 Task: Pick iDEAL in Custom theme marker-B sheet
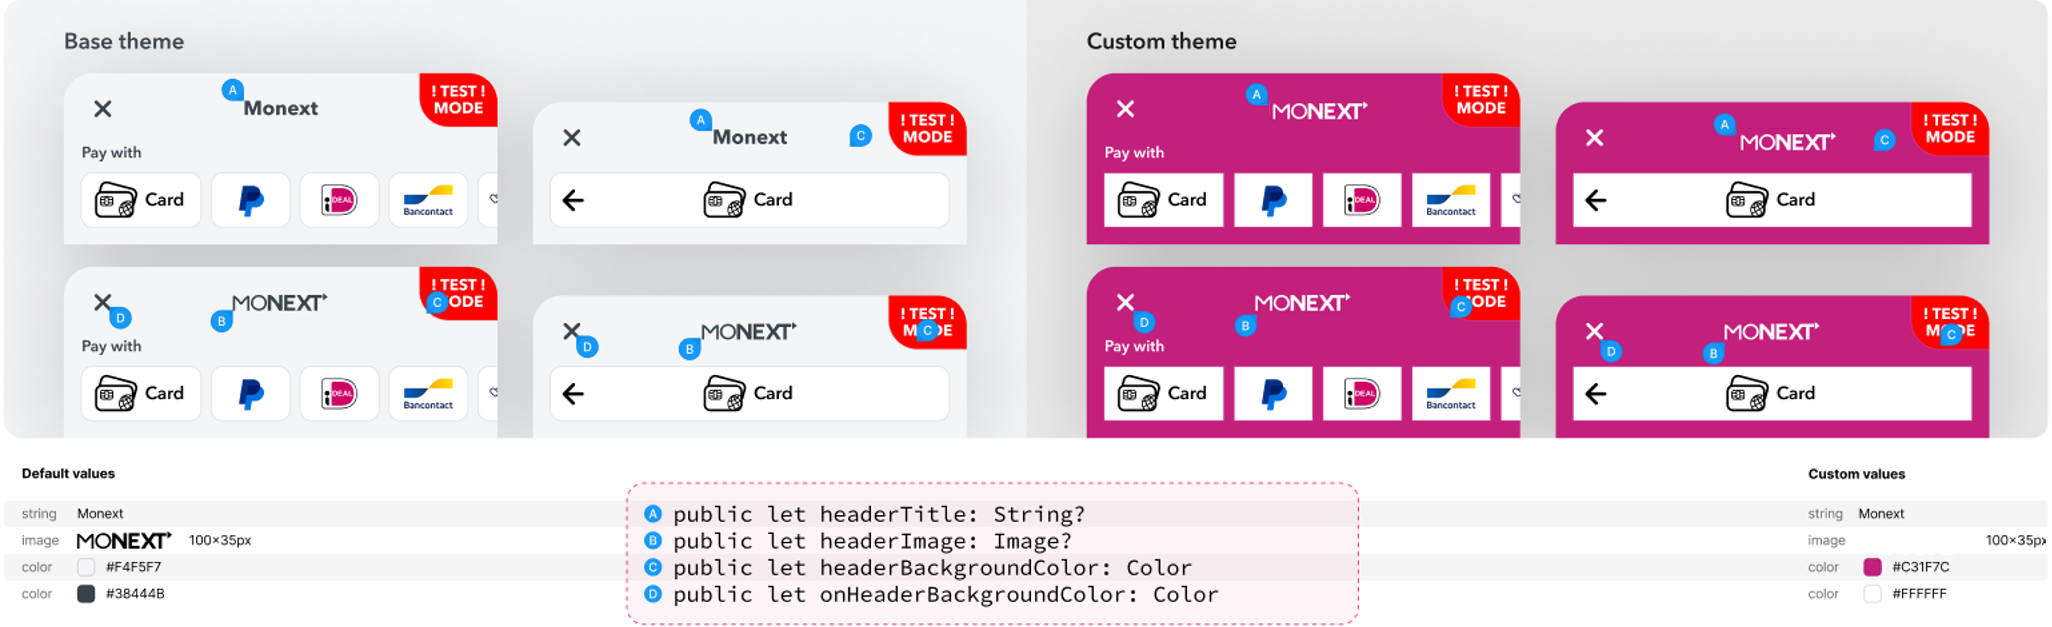click(x=1362, y=394)
